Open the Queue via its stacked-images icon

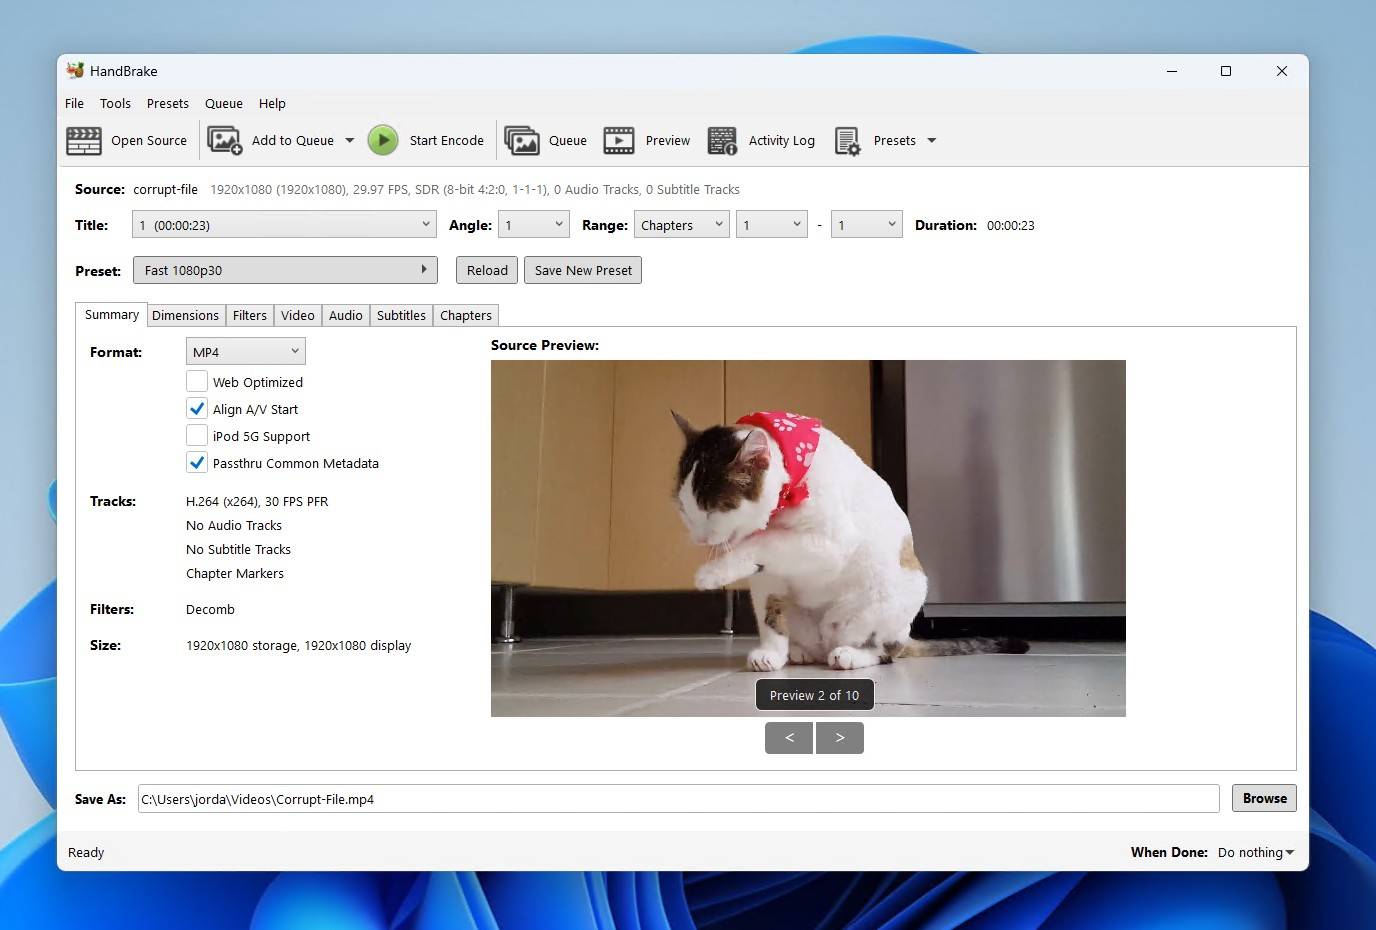tap(522, 141)
